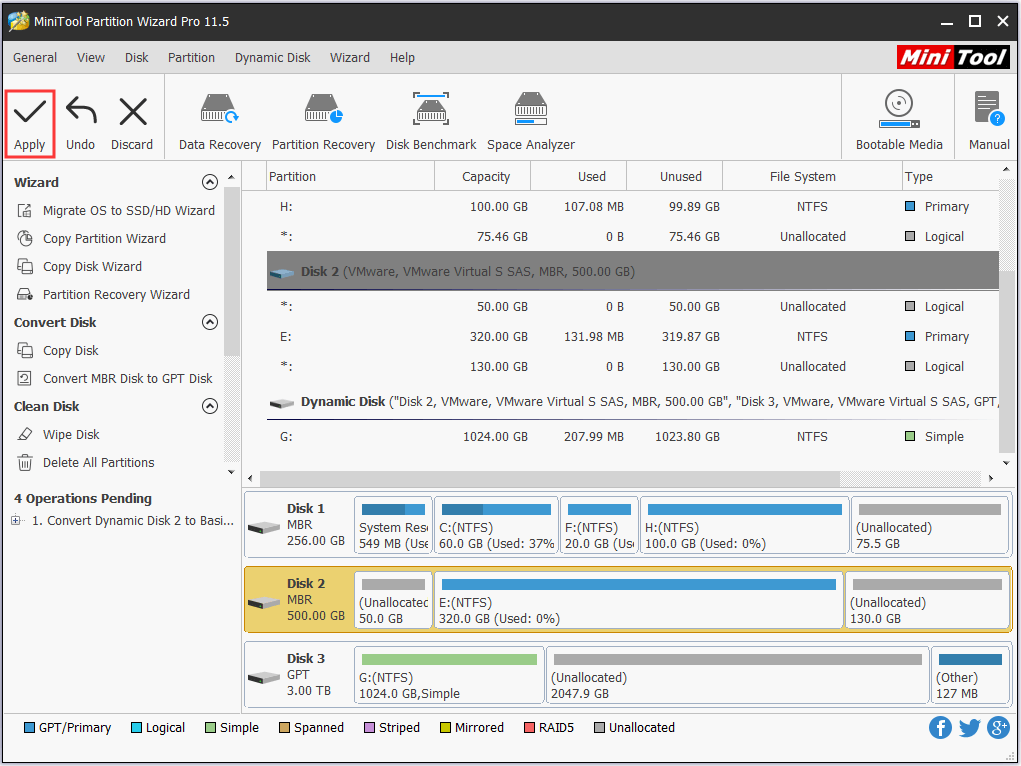Select 2047.9 GB unallocated block on Disk 3
Screen dimensions: 1021x766
[737, 675]
